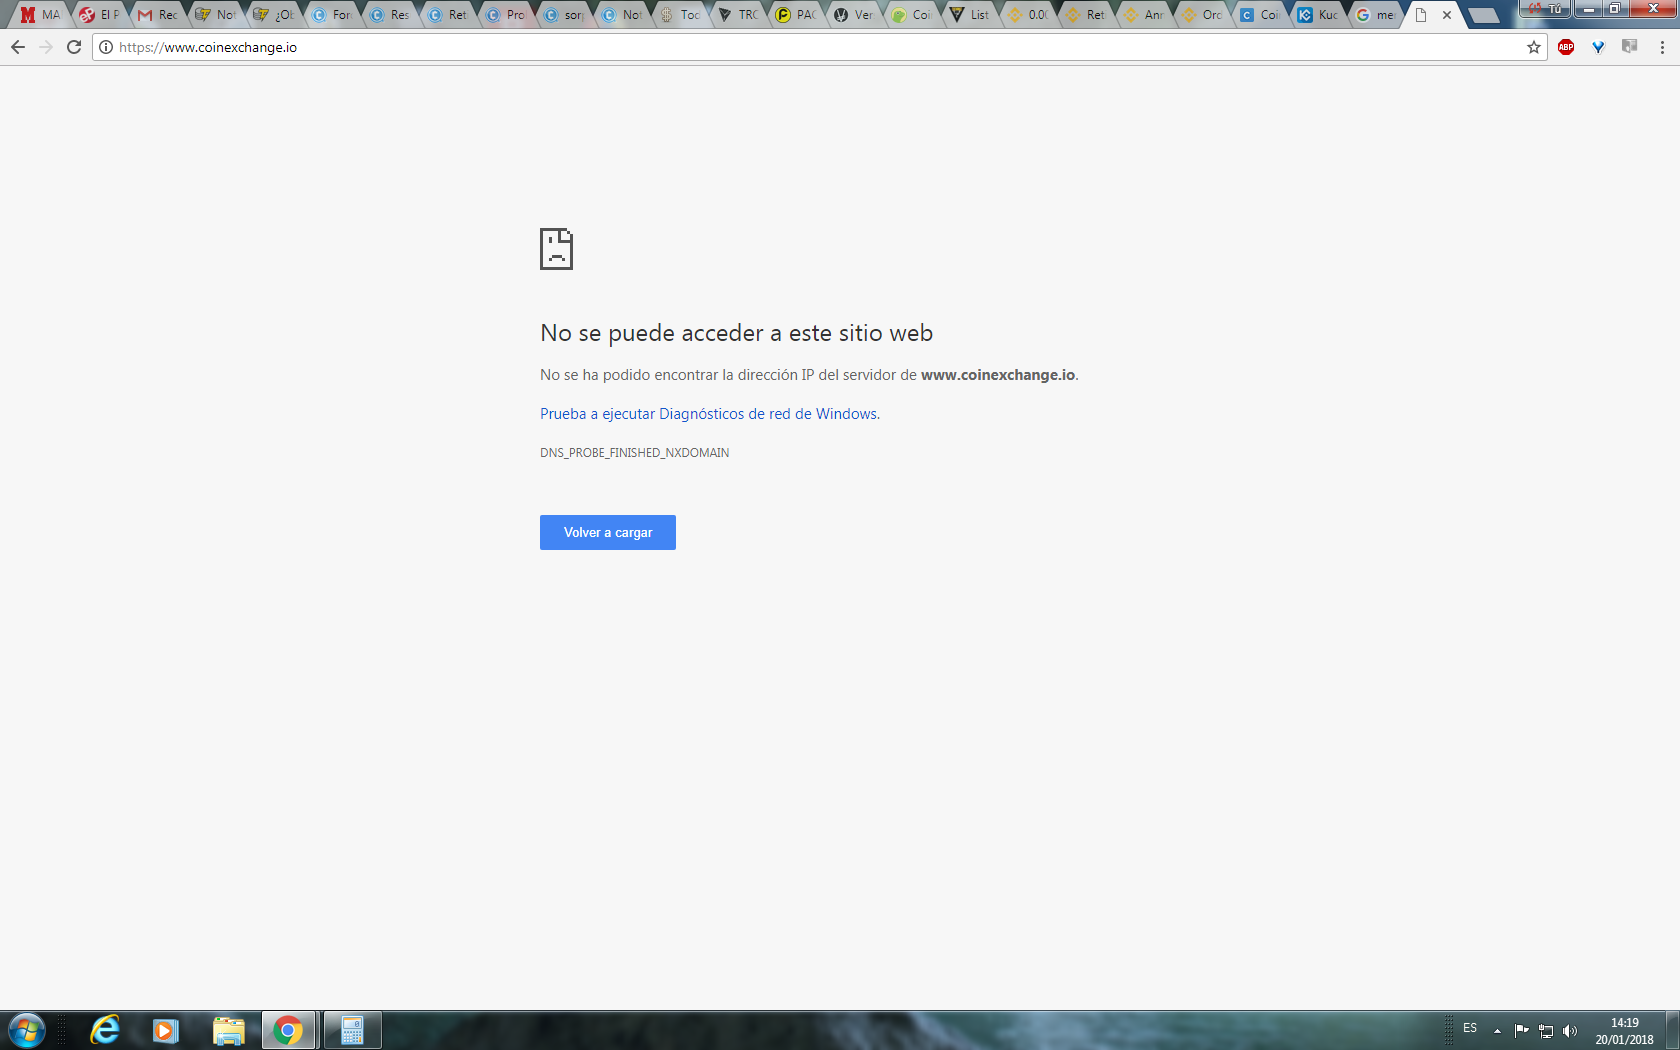This screenshot has width=1680, height=1050.
Task: Close the current blank error tab
Action: [x=1447, y=15]
